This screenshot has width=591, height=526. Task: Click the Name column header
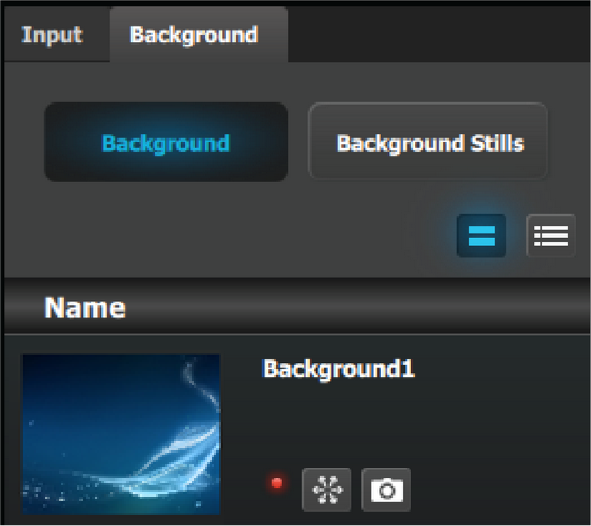tap(85, 307)
